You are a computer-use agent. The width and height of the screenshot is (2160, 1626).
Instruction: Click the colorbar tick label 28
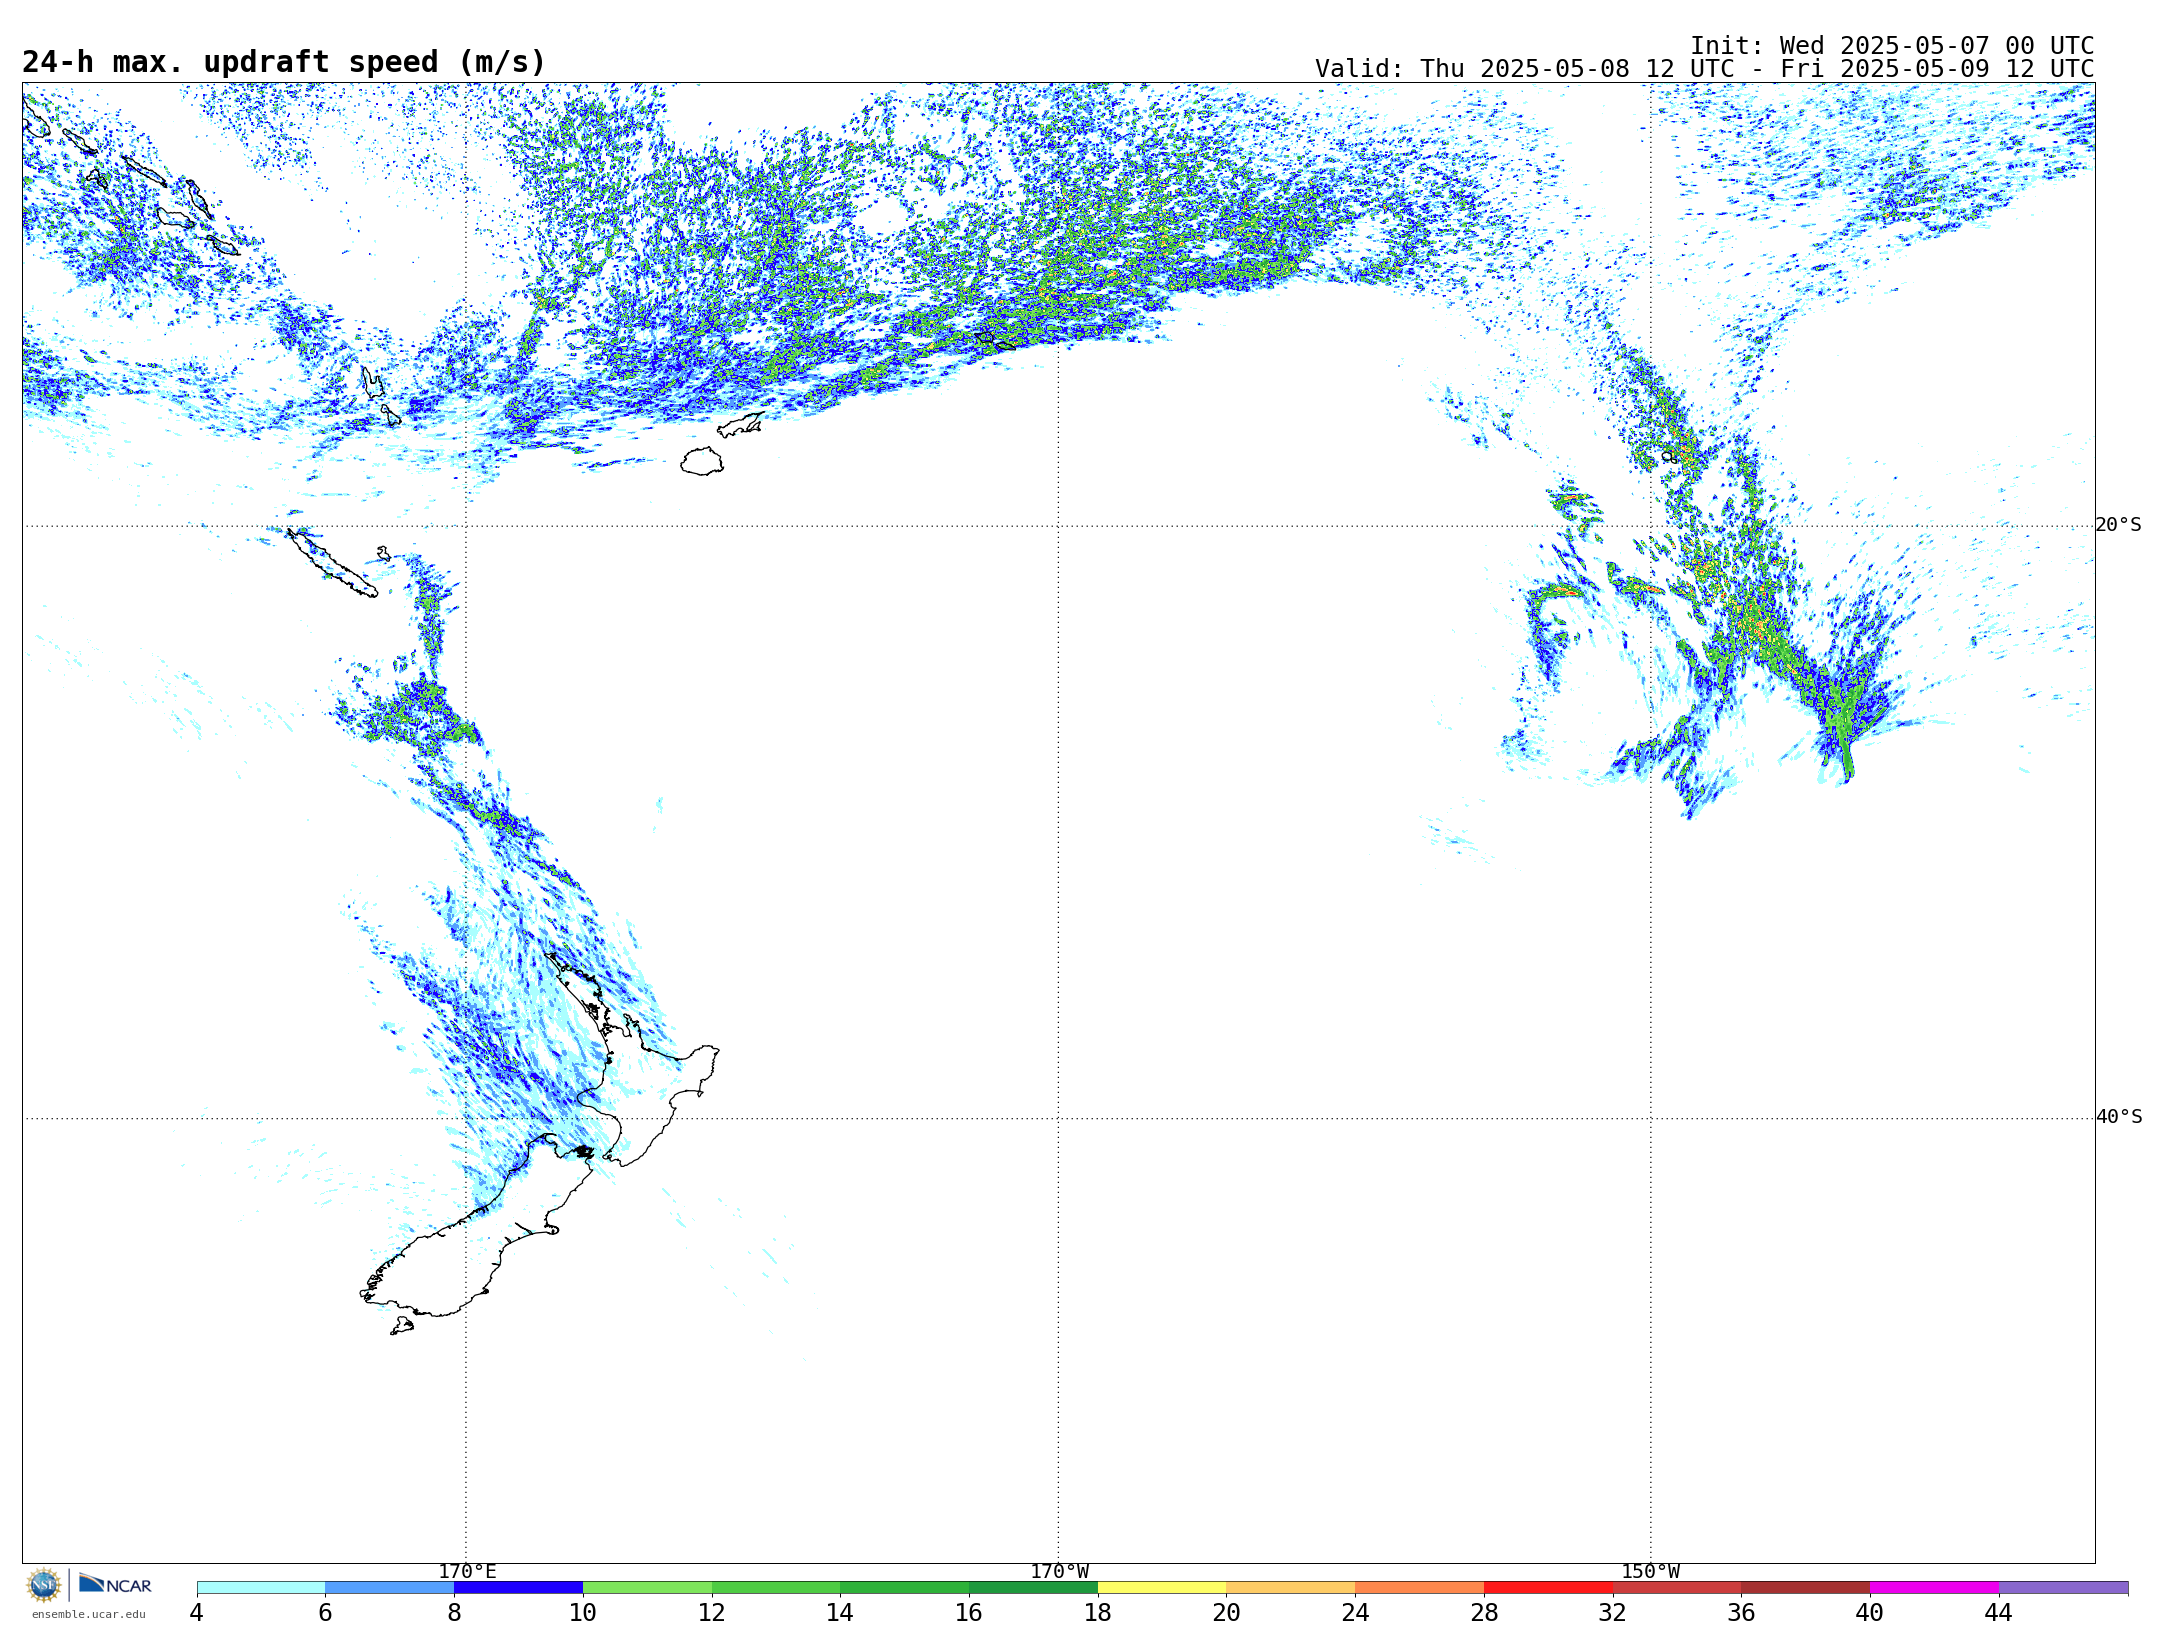click(1484, 1612)
